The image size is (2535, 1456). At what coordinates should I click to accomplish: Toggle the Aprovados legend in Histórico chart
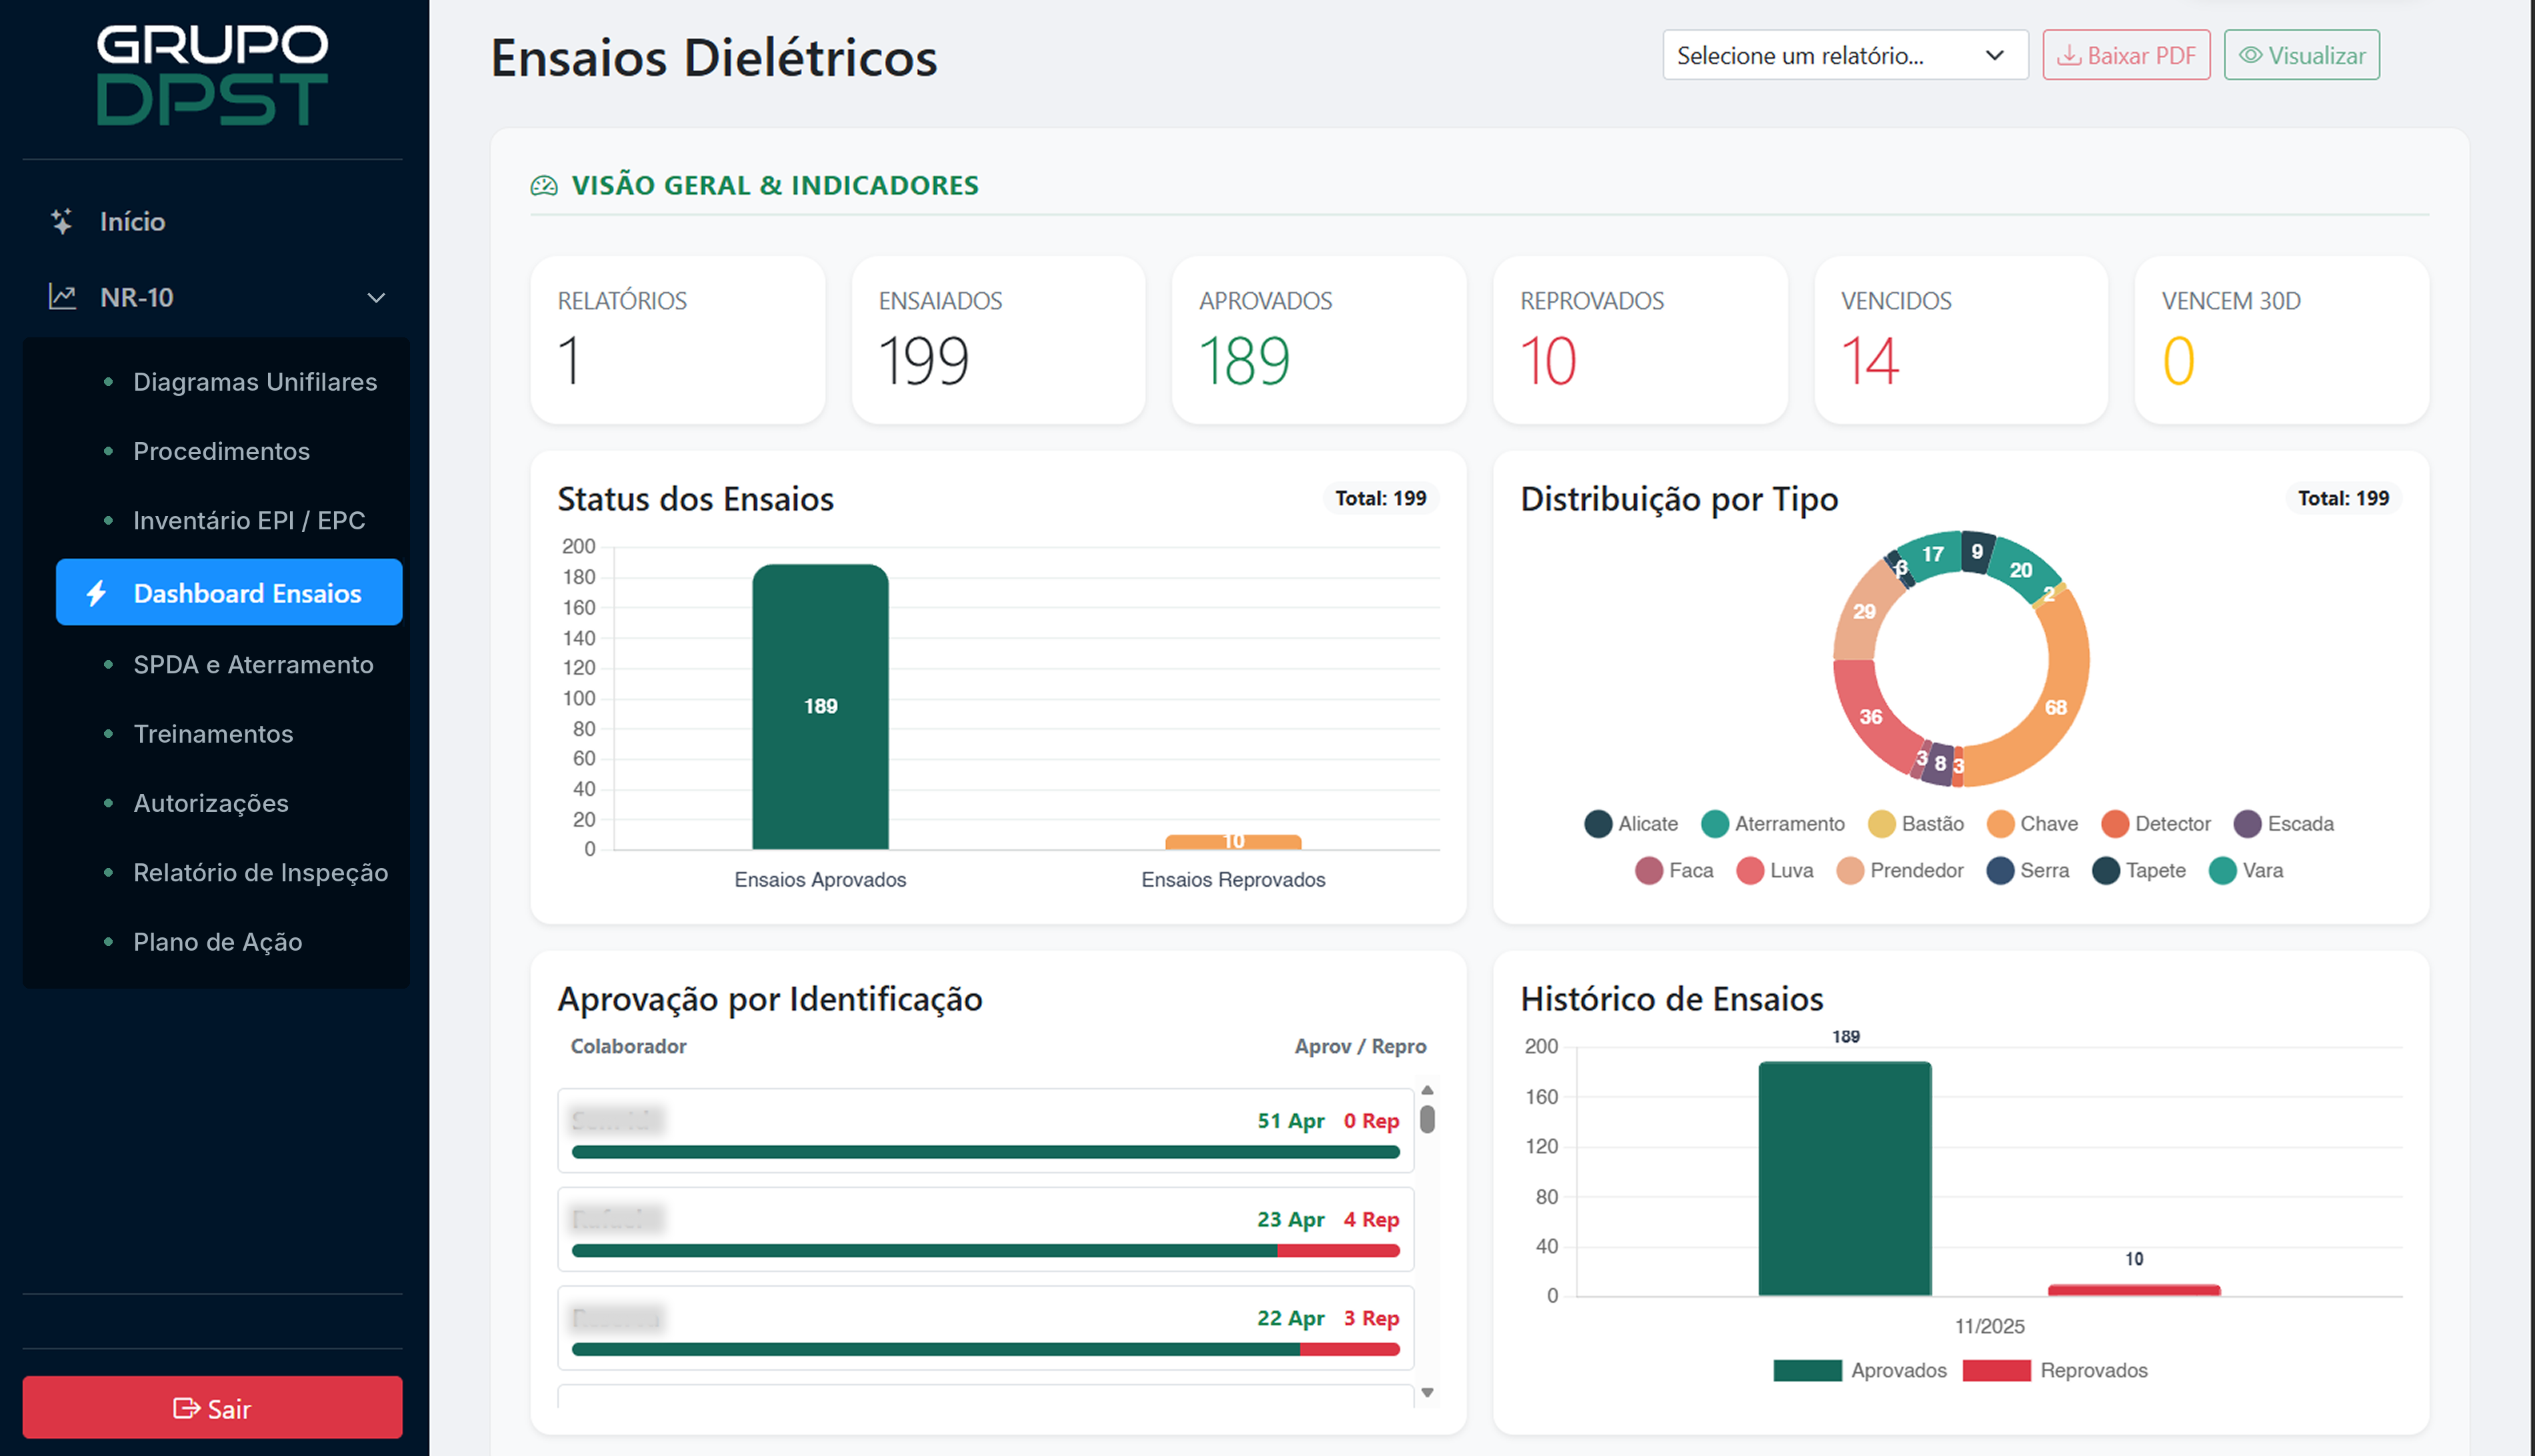pos(1859,1370)
